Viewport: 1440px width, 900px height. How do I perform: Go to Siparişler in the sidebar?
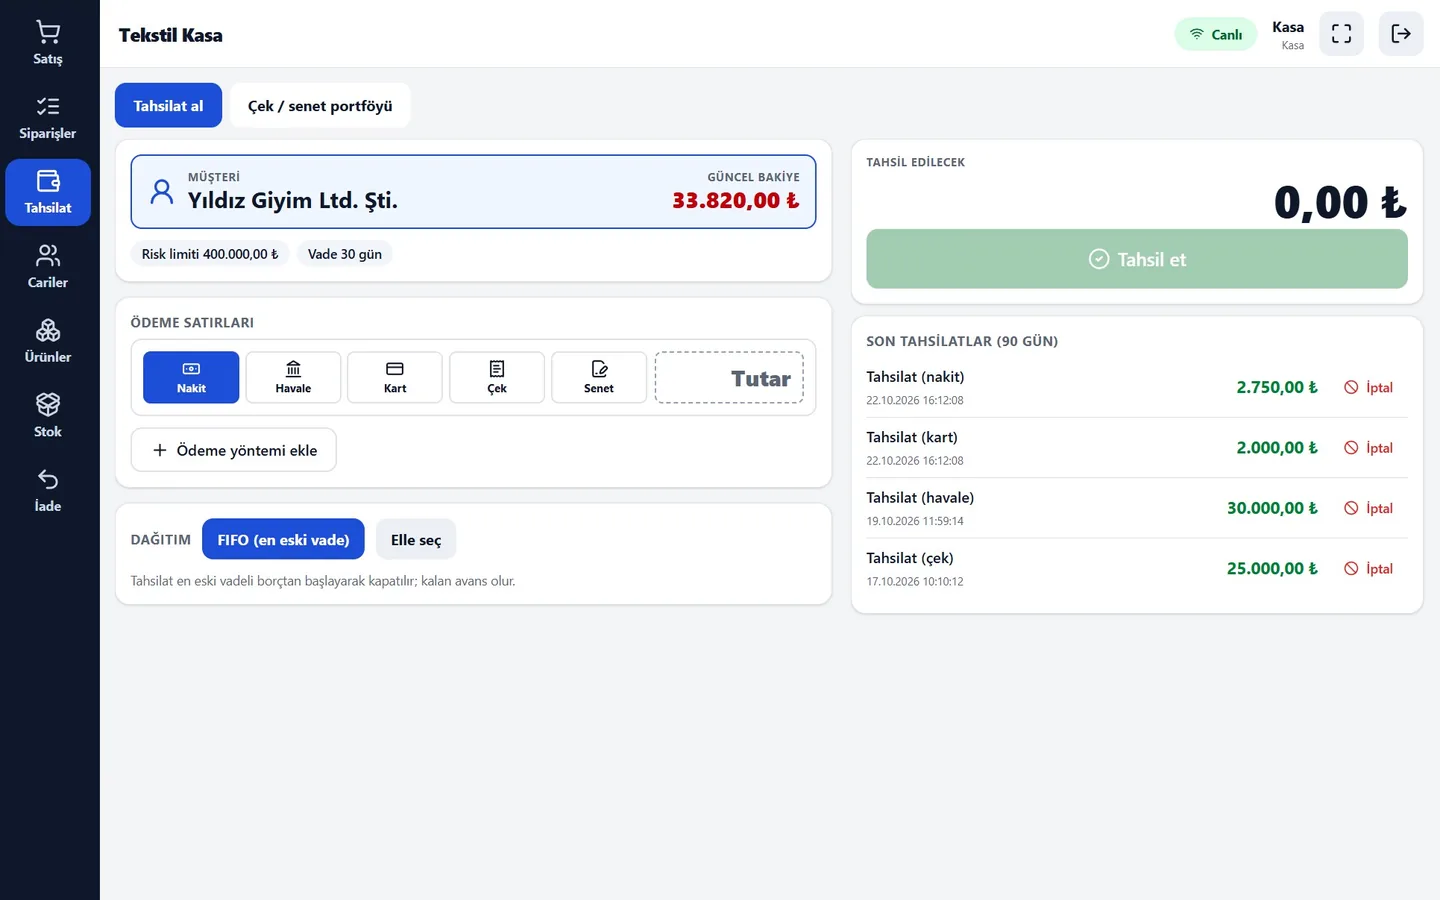(x=48, y=118)
